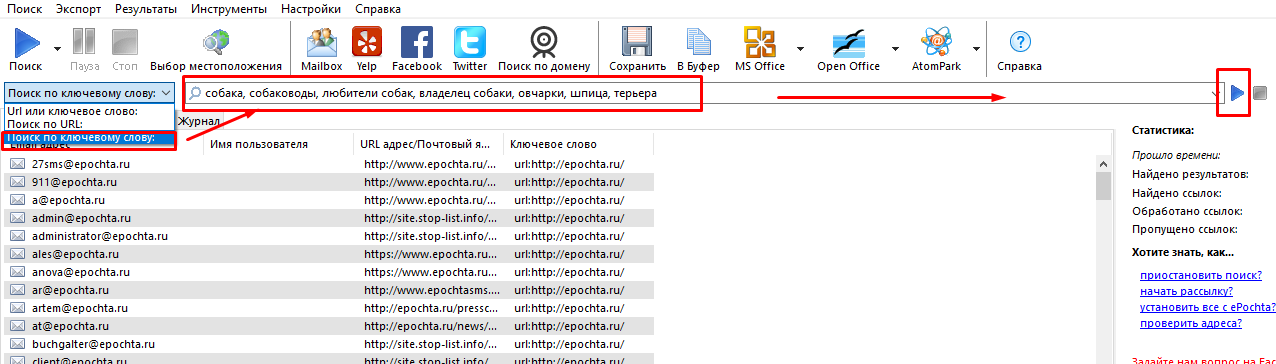The image size is (1276, 364).
Task: Open the Результаты menu
Action: pyautogui.click(x=146, y=9)
